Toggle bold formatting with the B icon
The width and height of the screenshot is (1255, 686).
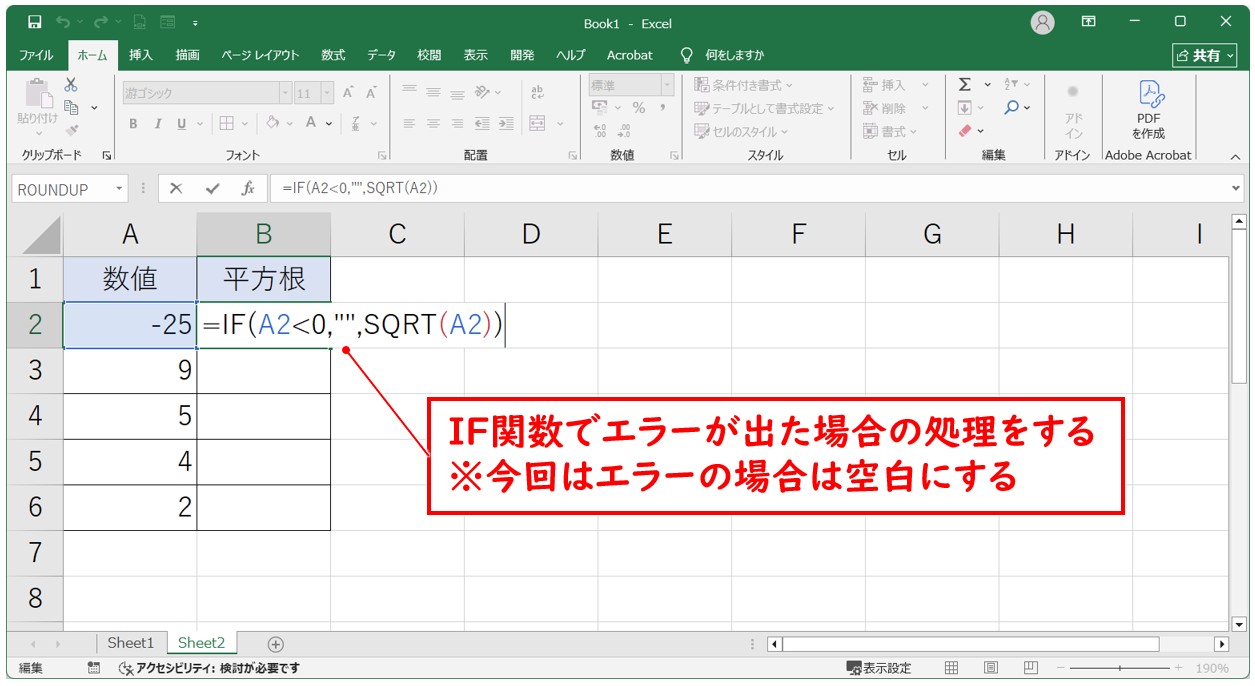tap(131, 124)
